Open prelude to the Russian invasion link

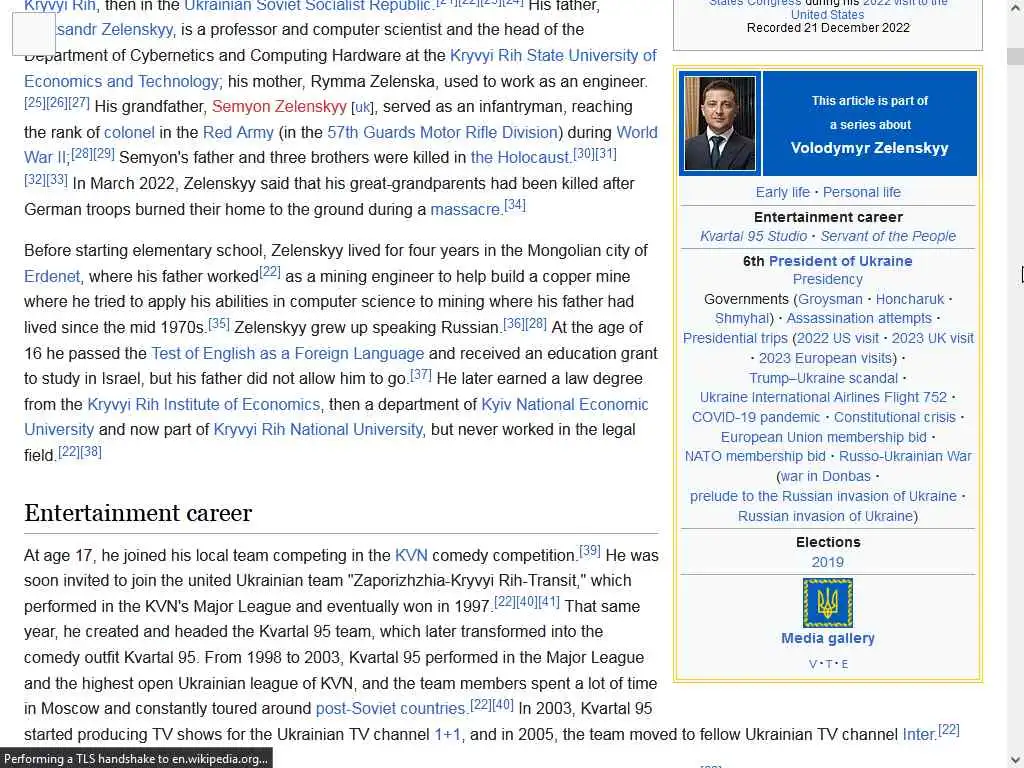823,496
